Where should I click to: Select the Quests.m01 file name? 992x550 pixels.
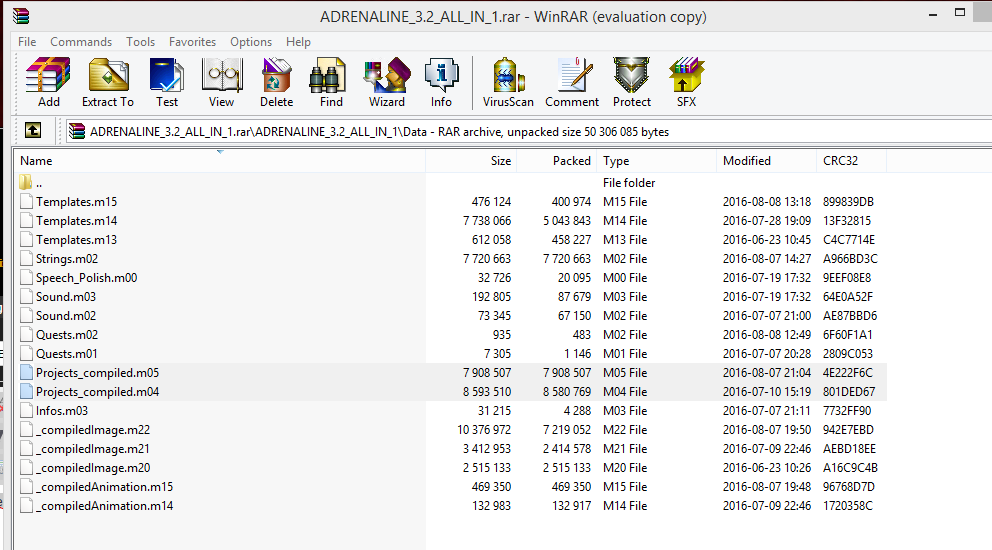click(67, 353)
